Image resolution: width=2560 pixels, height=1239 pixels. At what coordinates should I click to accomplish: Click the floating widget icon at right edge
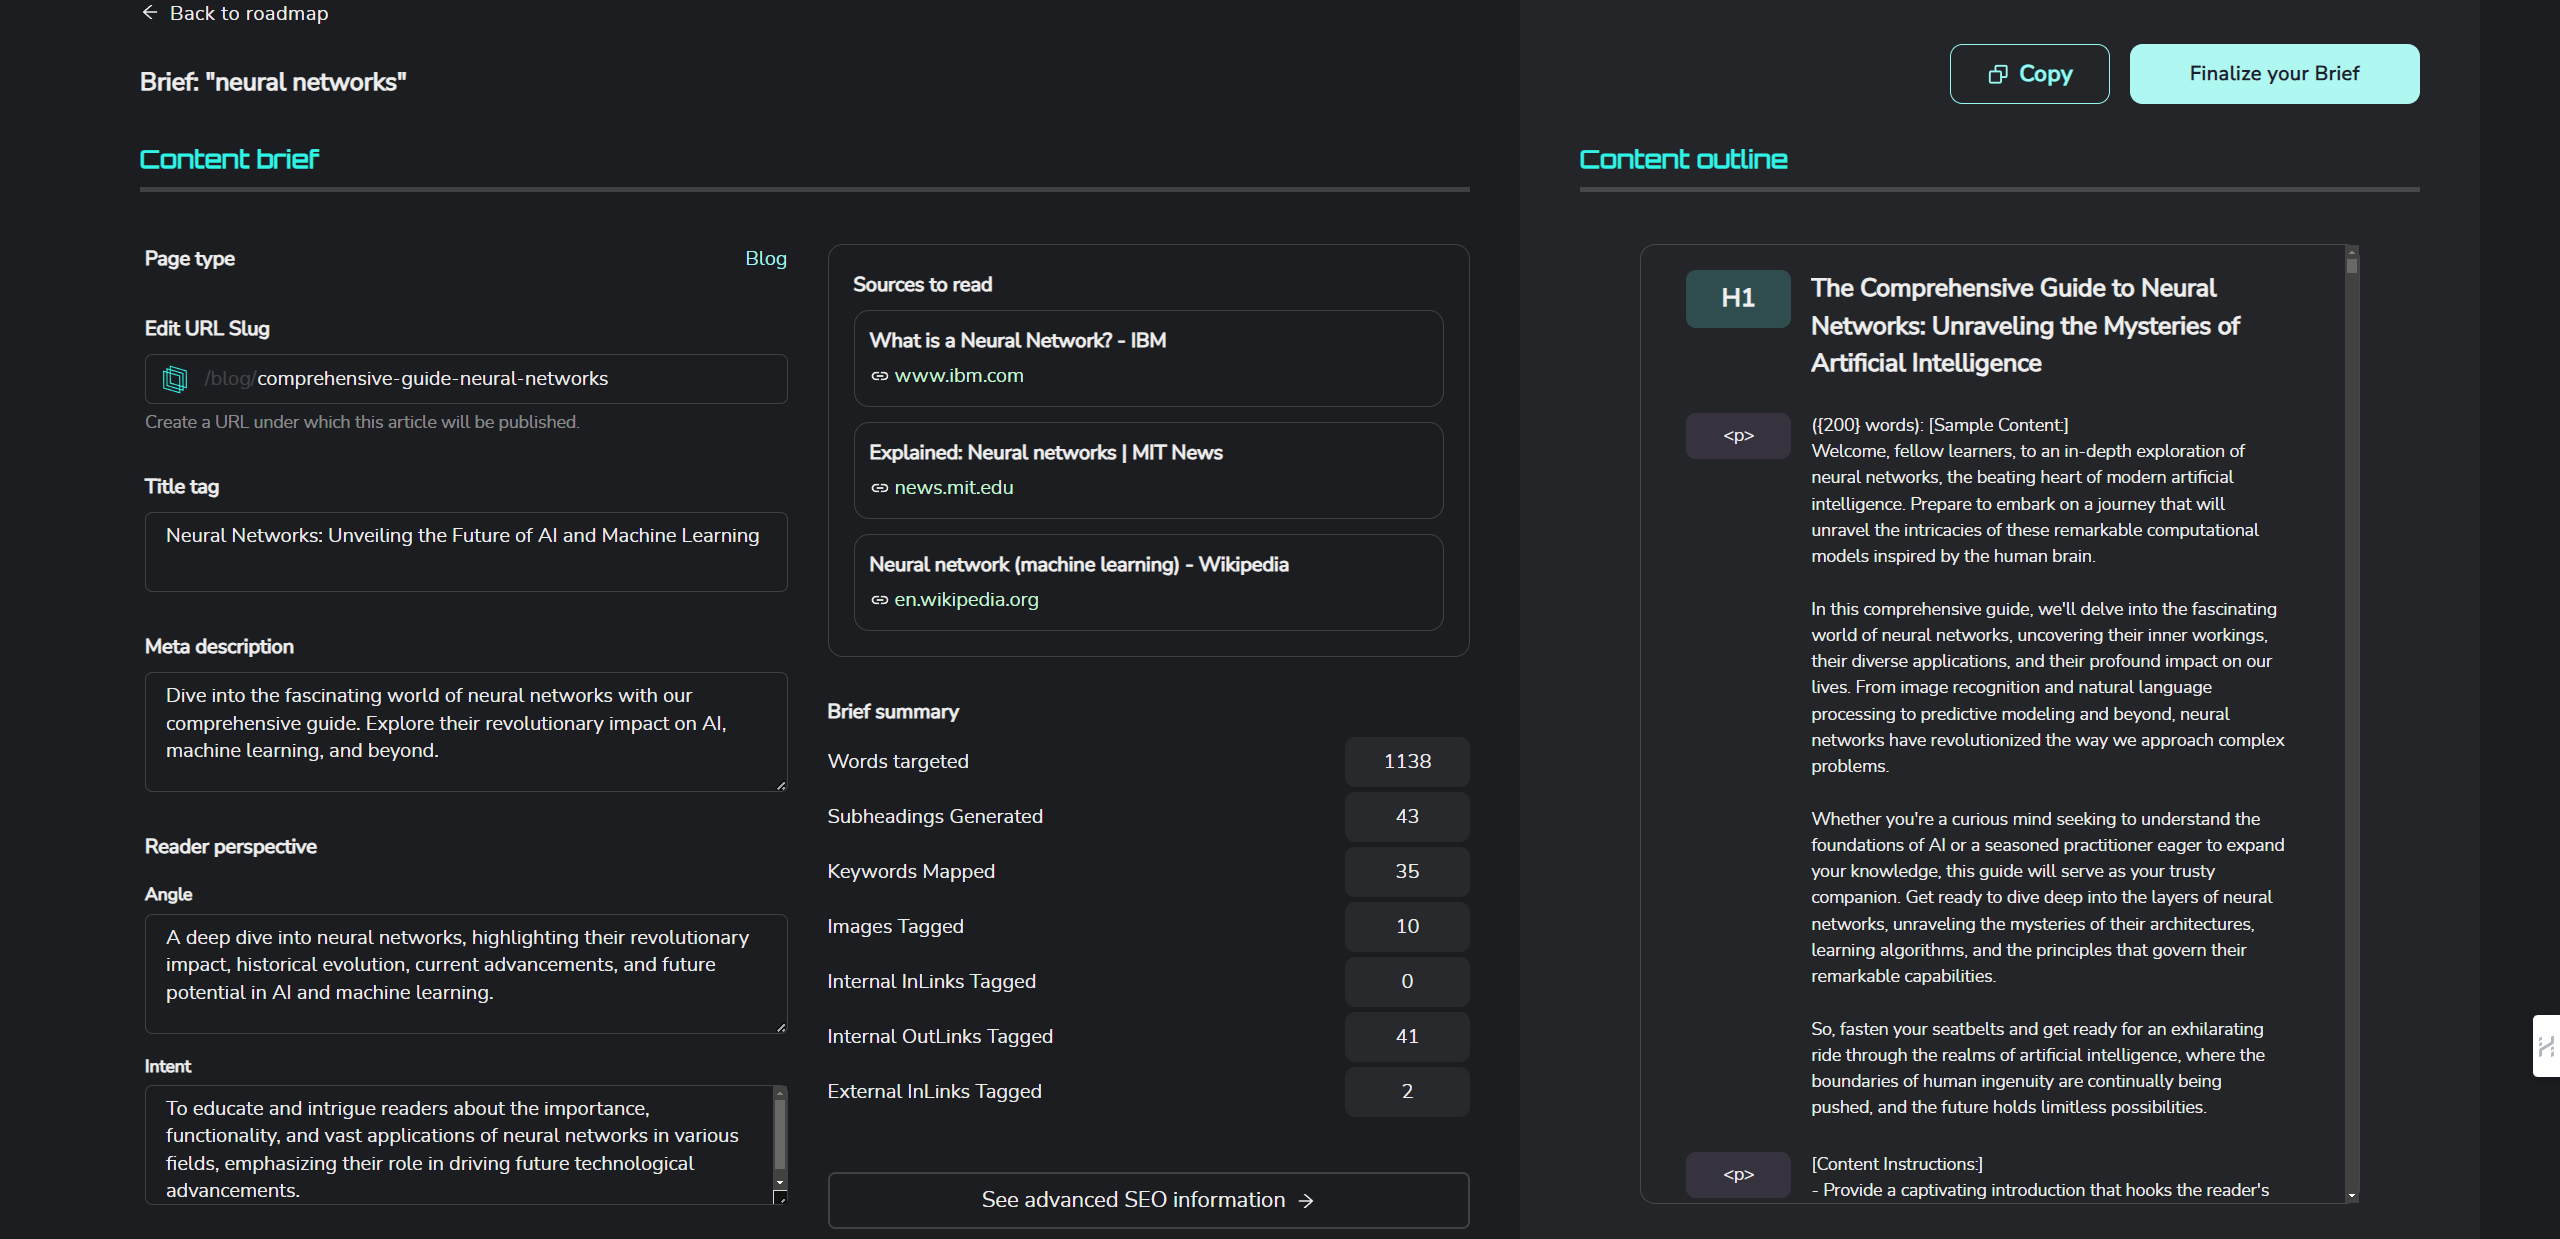click(x=2546, y=1046)
